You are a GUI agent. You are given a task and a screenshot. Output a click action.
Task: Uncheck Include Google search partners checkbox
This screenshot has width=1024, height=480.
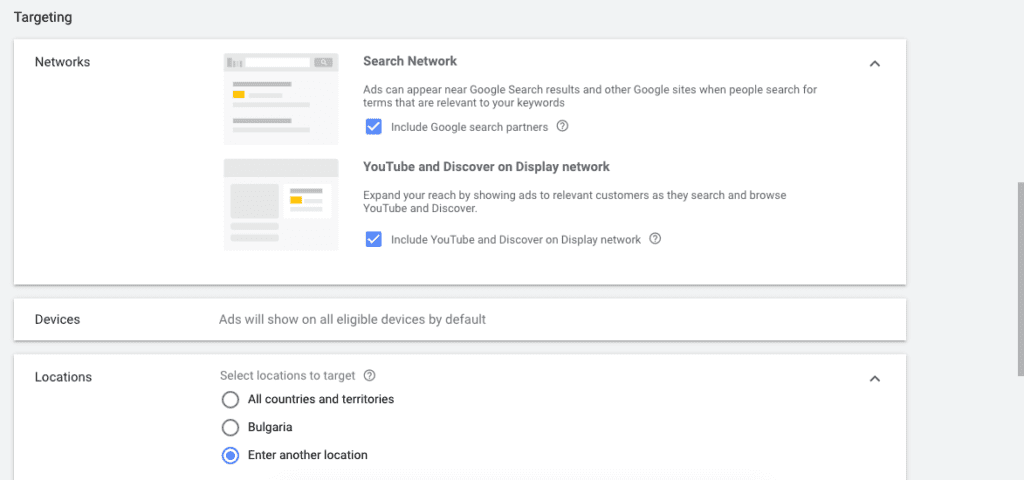click(x=374, y=127)
